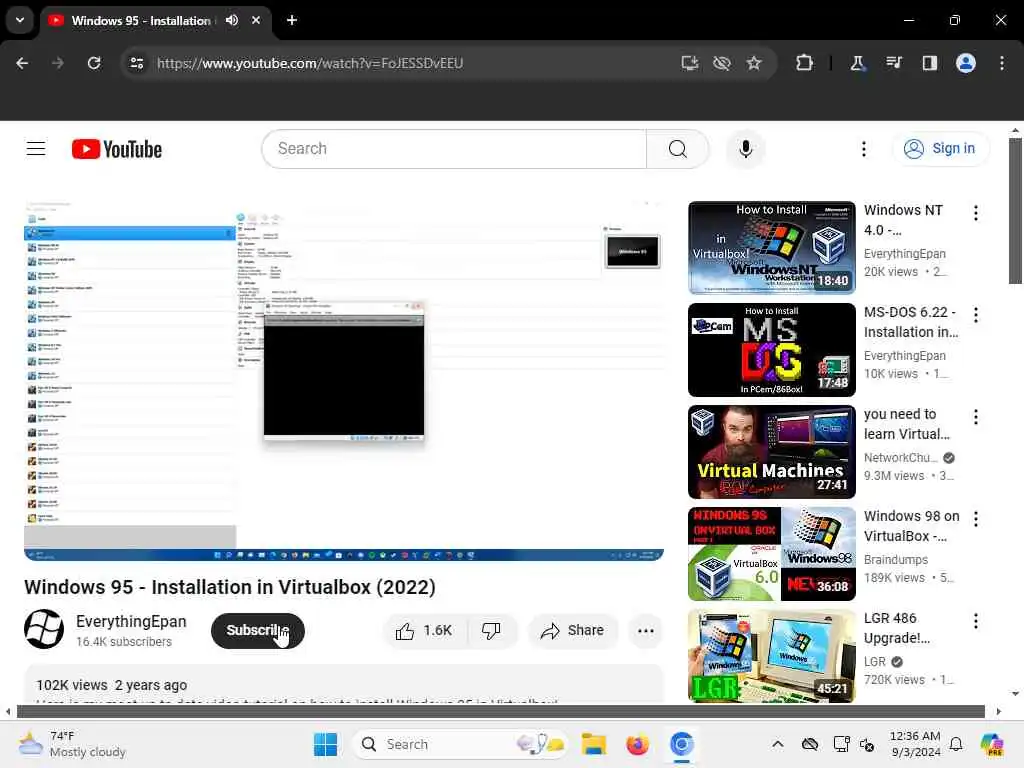
Task: Open the EverythingEpan channel name link
Action: pyautogui.click(x=131, y=622)
